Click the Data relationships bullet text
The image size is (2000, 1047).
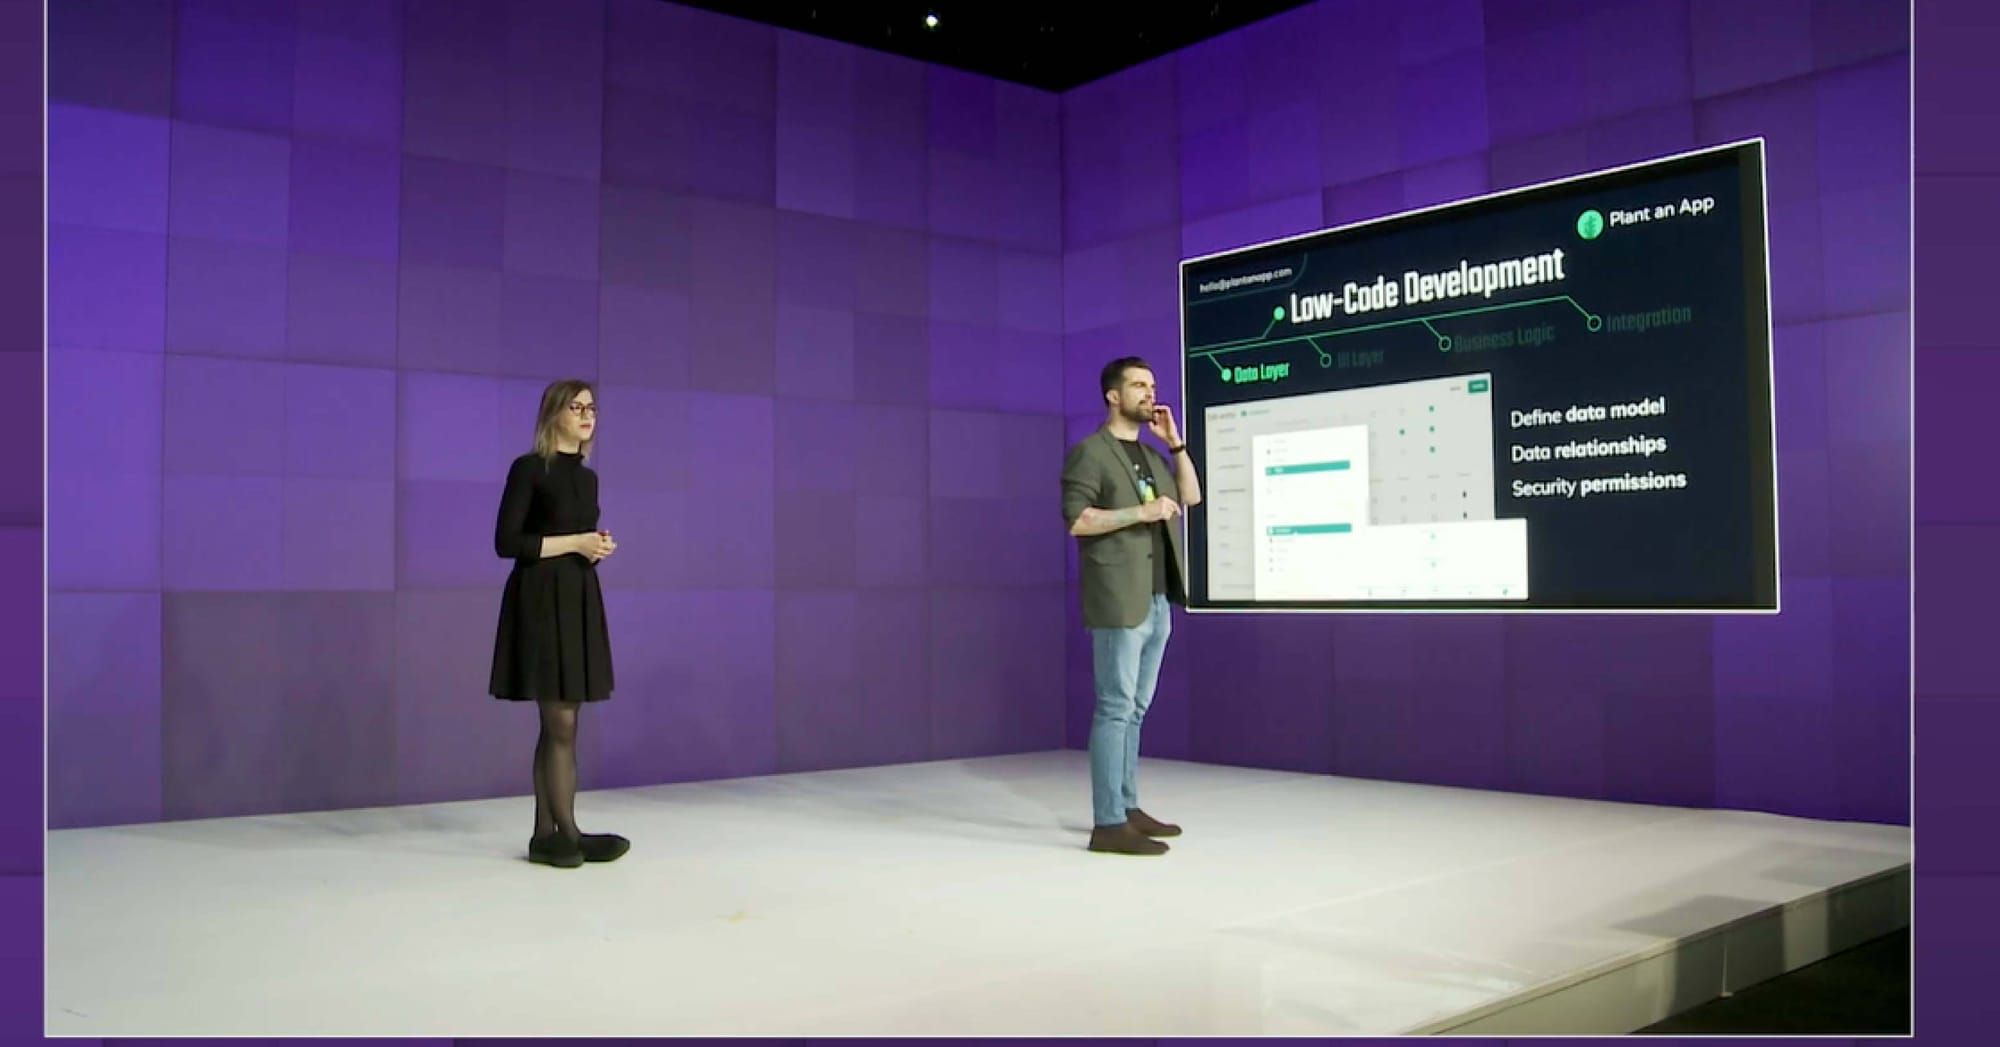[x=1588, y=448]
